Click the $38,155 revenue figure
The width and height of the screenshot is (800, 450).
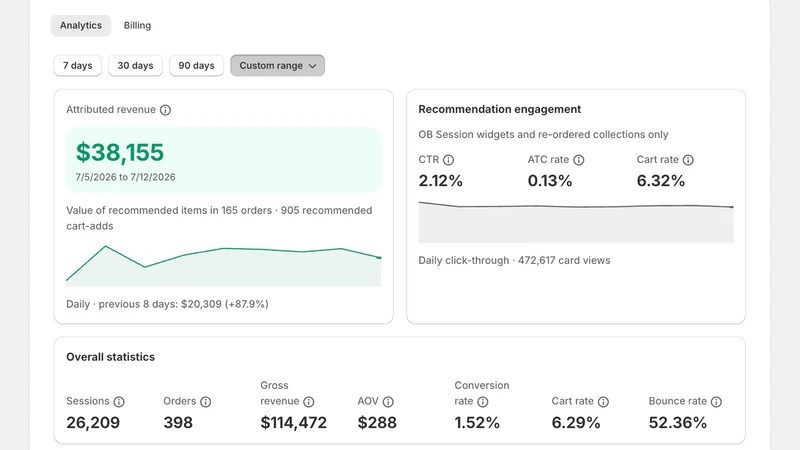tap(120, 152)
